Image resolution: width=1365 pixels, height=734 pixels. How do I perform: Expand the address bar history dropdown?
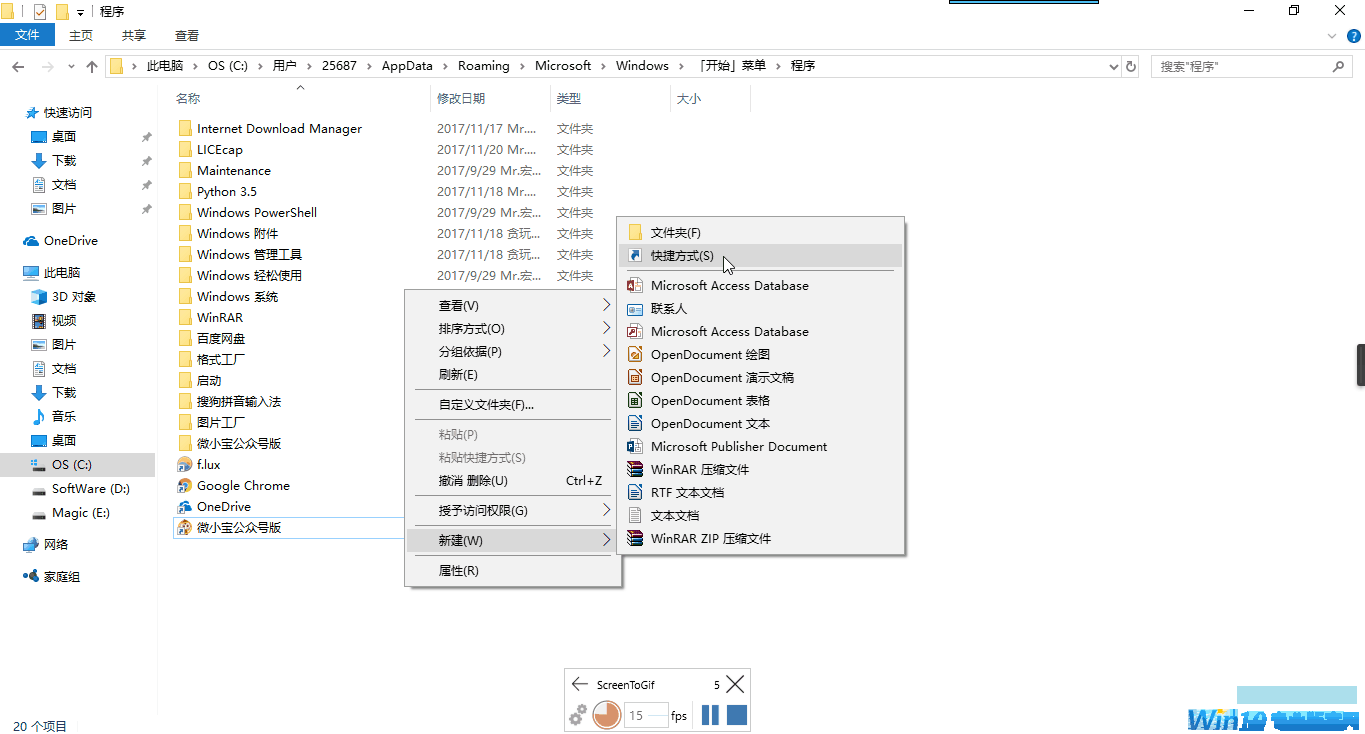click(x=1114, y=67)
